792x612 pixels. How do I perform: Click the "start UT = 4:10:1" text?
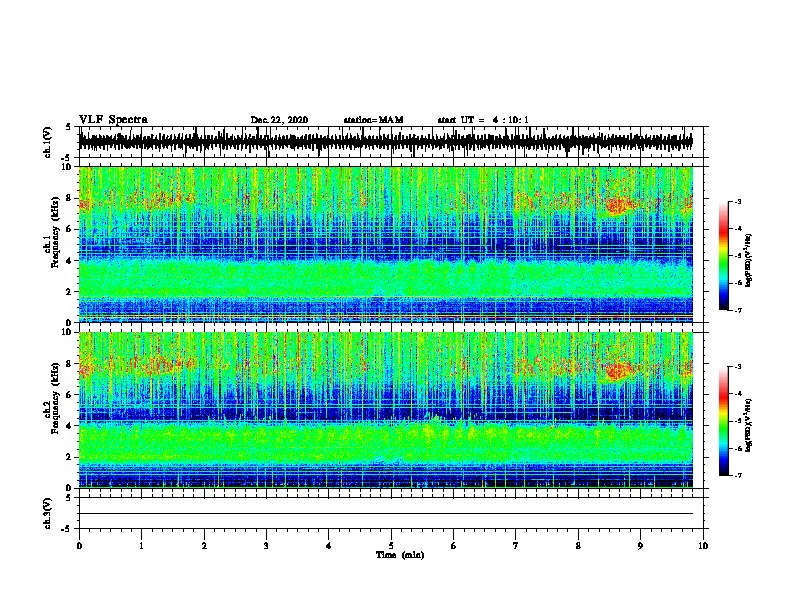coord(483,120)
